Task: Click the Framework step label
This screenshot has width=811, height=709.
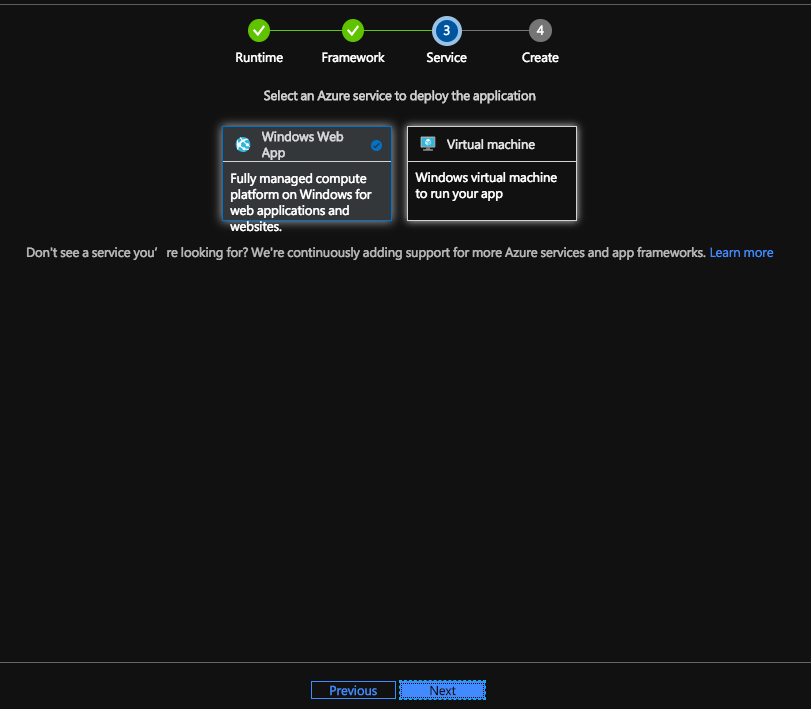Action: pos(353,57)
